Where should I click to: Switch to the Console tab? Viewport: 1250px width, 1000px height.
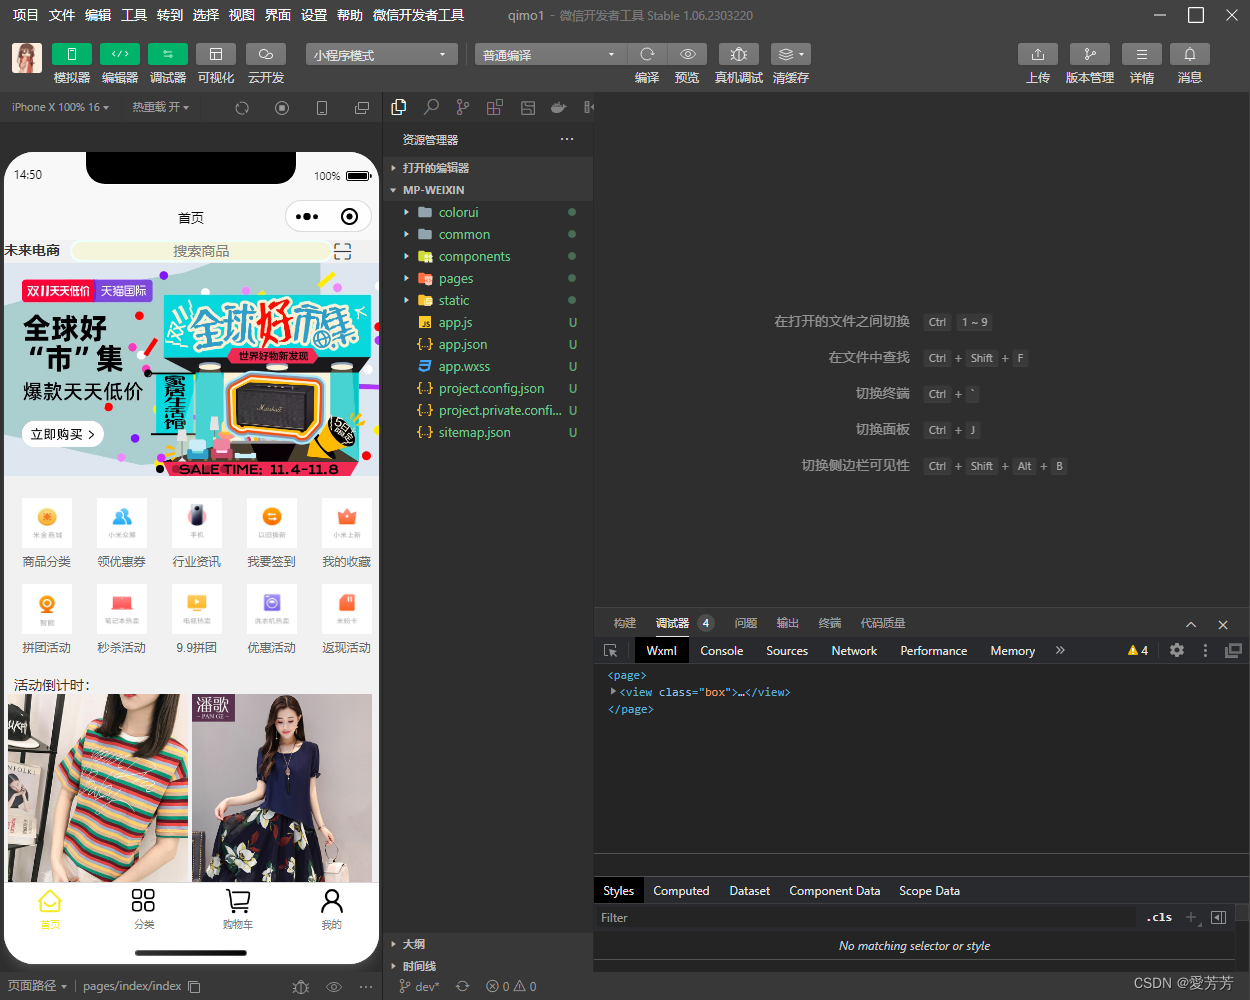click(722, 650)
